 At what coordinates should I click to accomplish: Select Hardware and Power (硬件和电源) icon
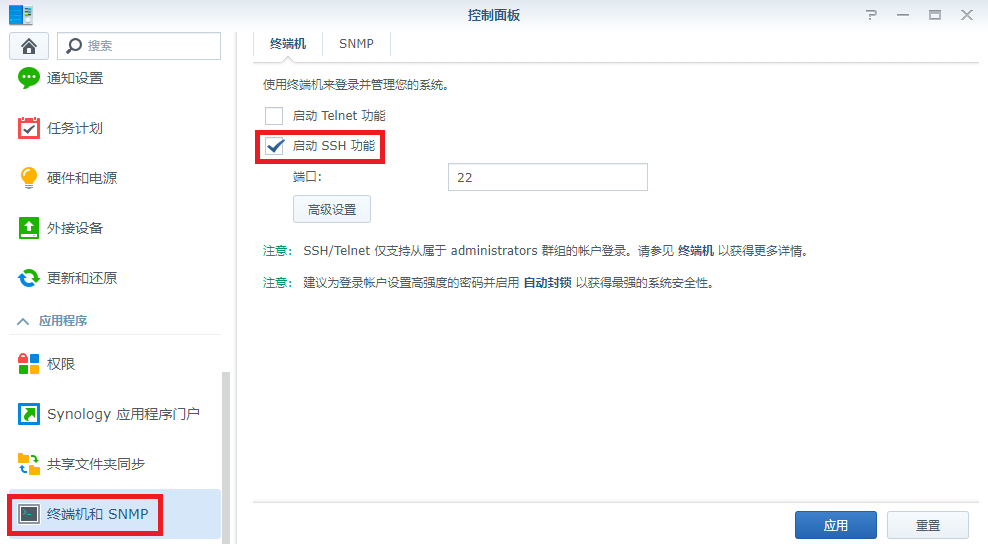pyautogui.click(x=30, y=178)
